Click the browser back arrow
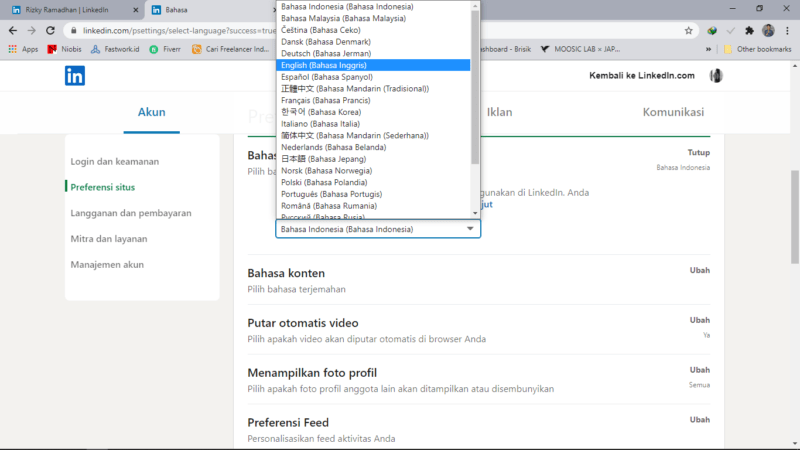The width and height of the screenshot is (800, 450). 13,31
